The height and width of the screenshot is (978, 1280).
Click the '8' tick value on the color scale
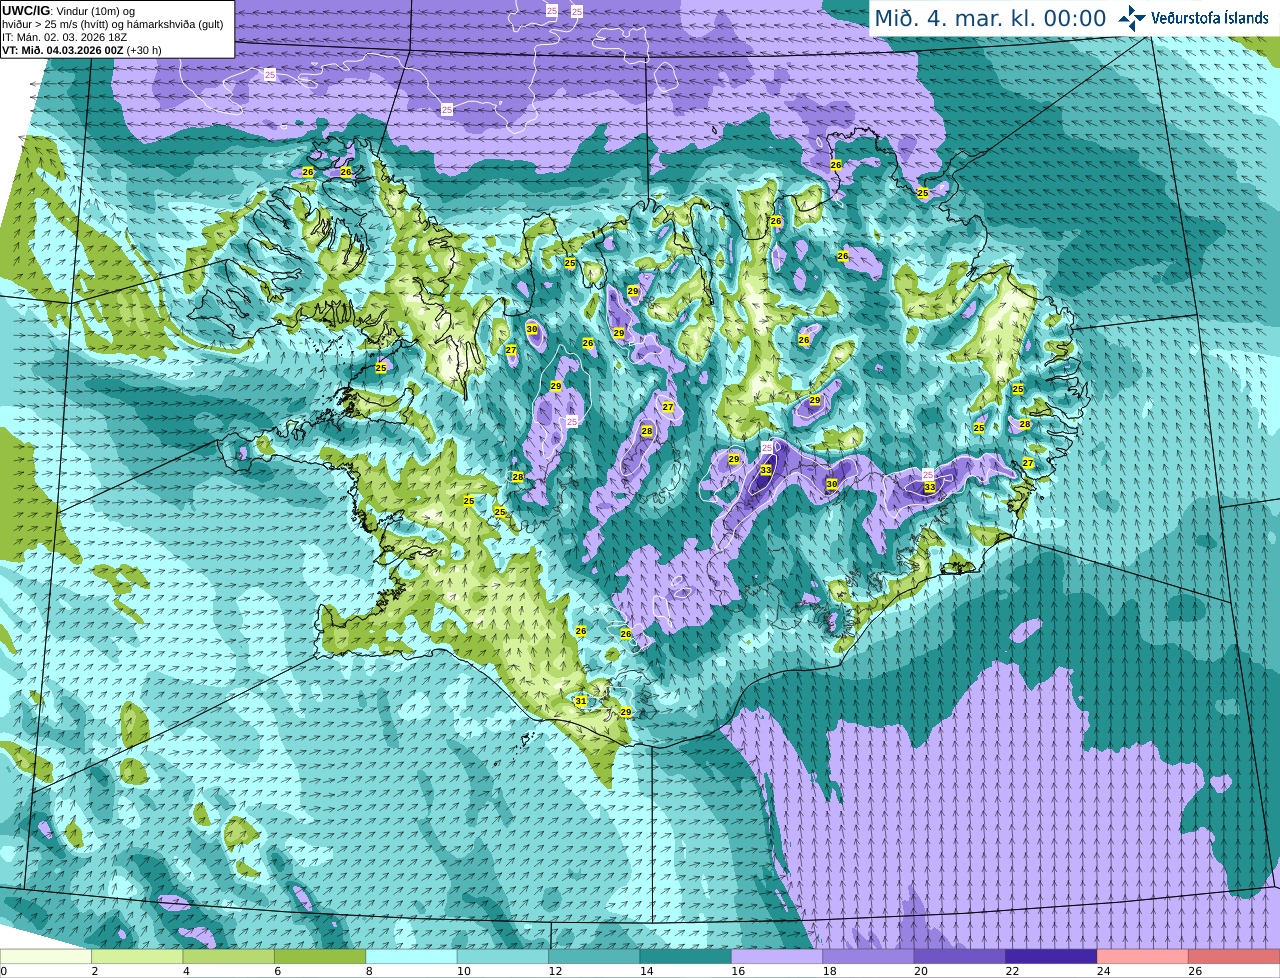369,971
